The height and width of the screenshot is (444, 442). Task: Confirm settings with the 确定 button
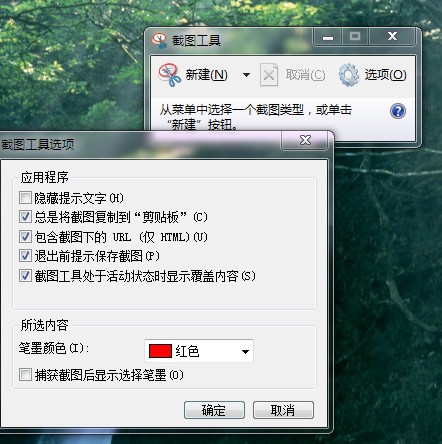tap(214, 410)
